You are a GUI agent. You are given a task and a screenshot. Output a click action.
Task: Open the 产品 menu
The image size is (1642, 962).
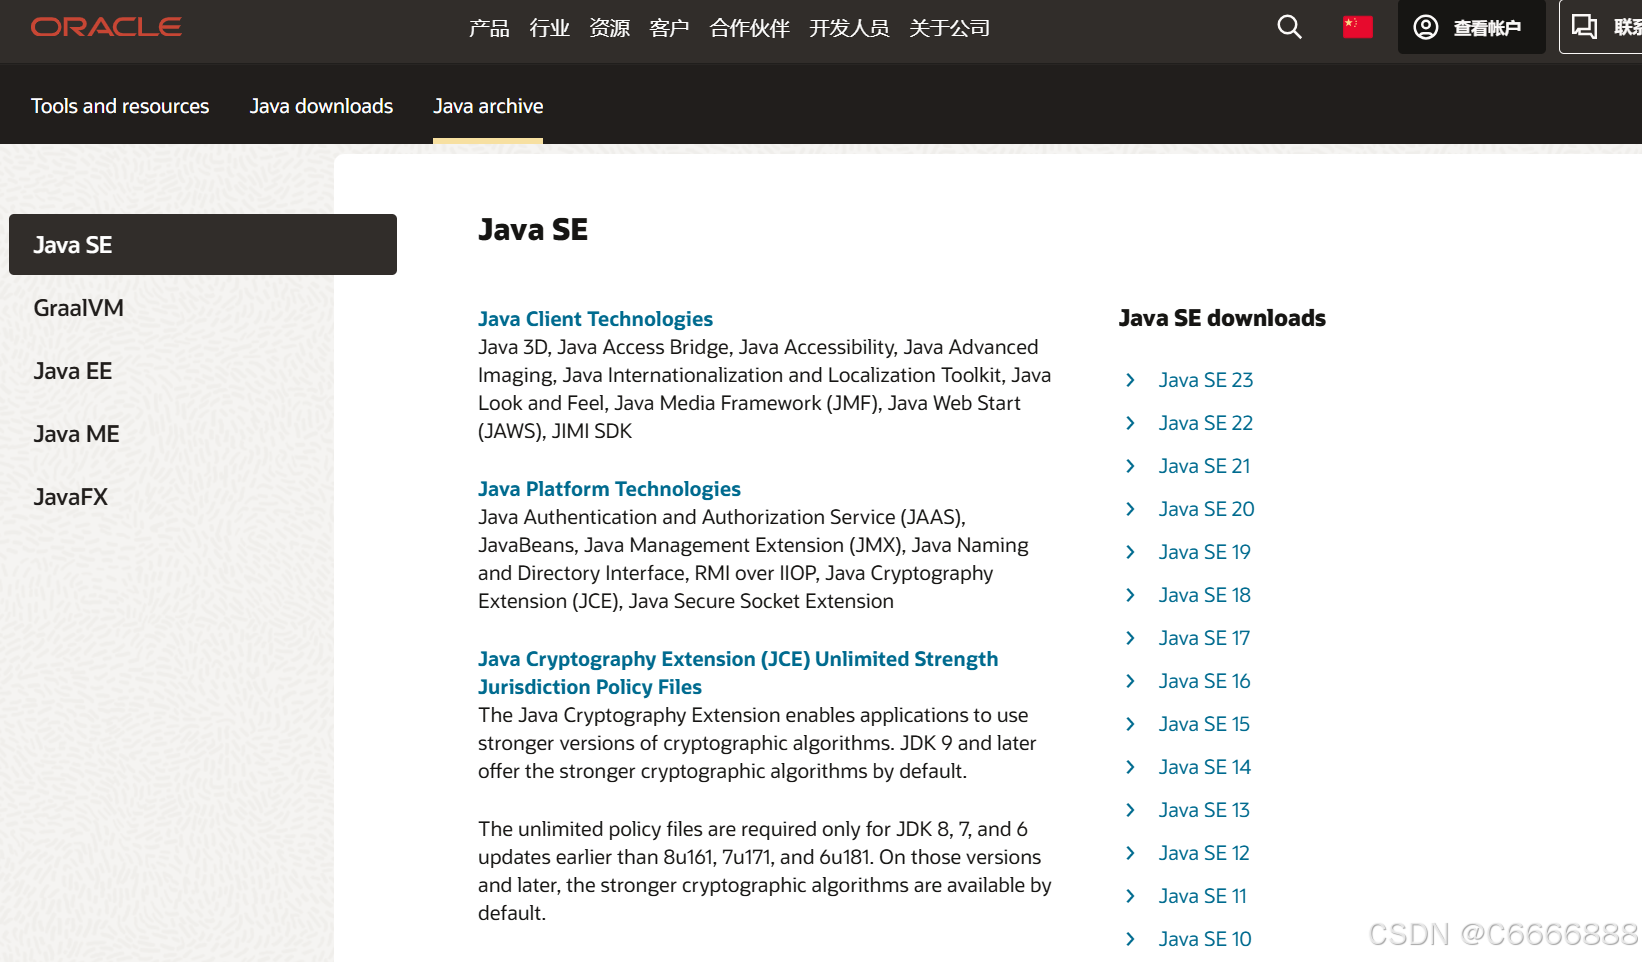pyautogui.click(x=489, y=28)
